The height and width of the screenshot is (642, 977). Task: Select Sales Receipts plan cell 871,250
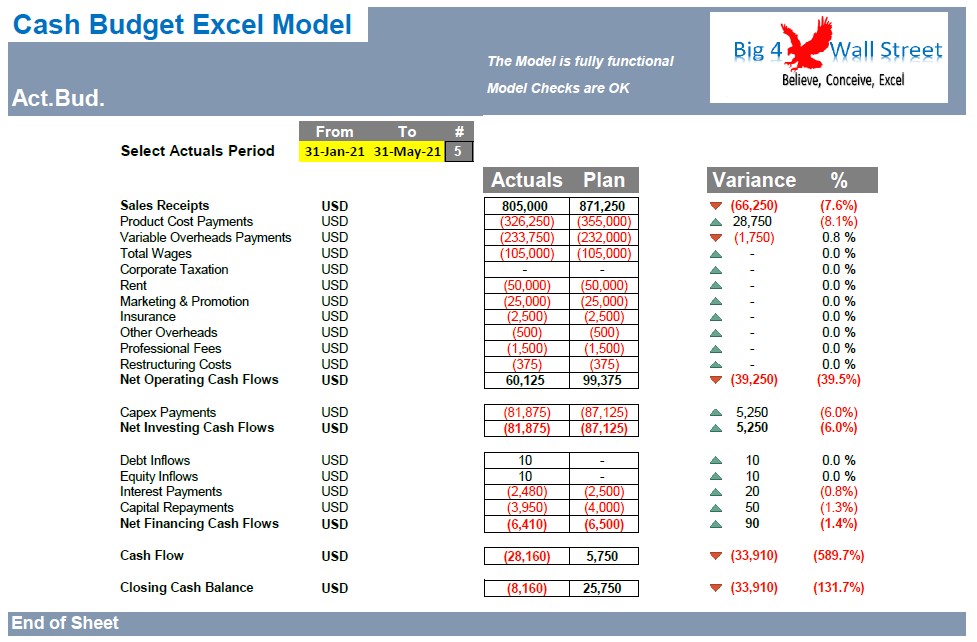coord(604,206)
